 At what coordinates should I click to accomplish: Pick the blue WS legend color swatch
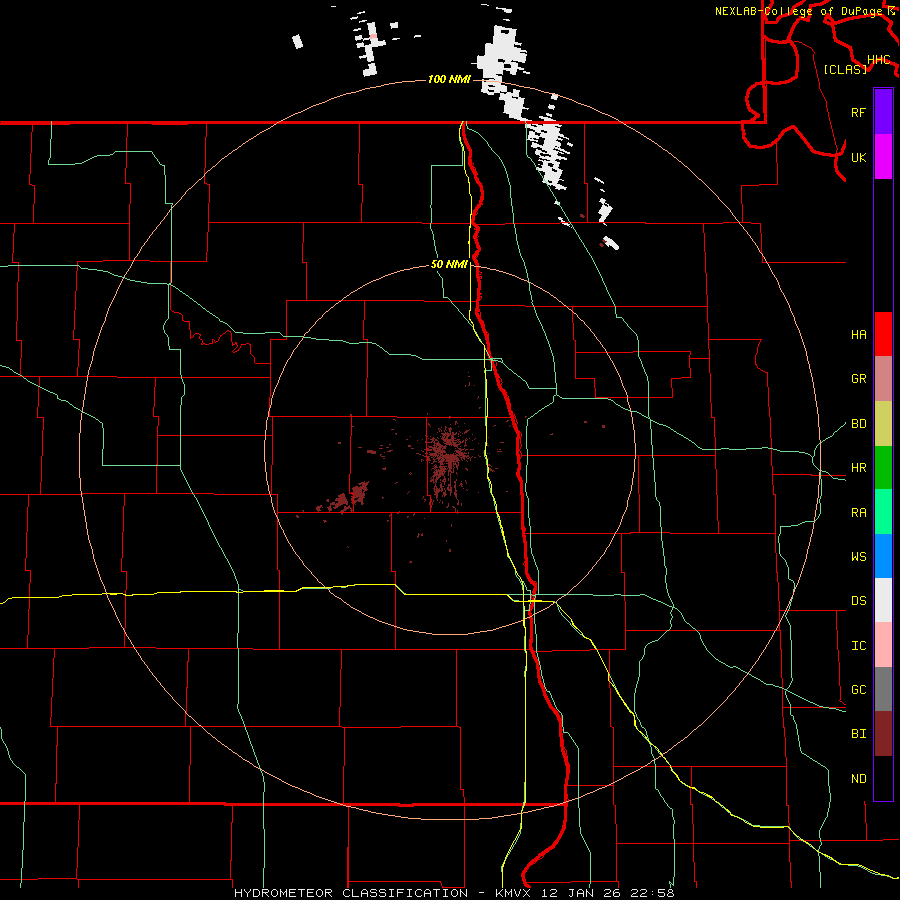[x=883, y=556]
